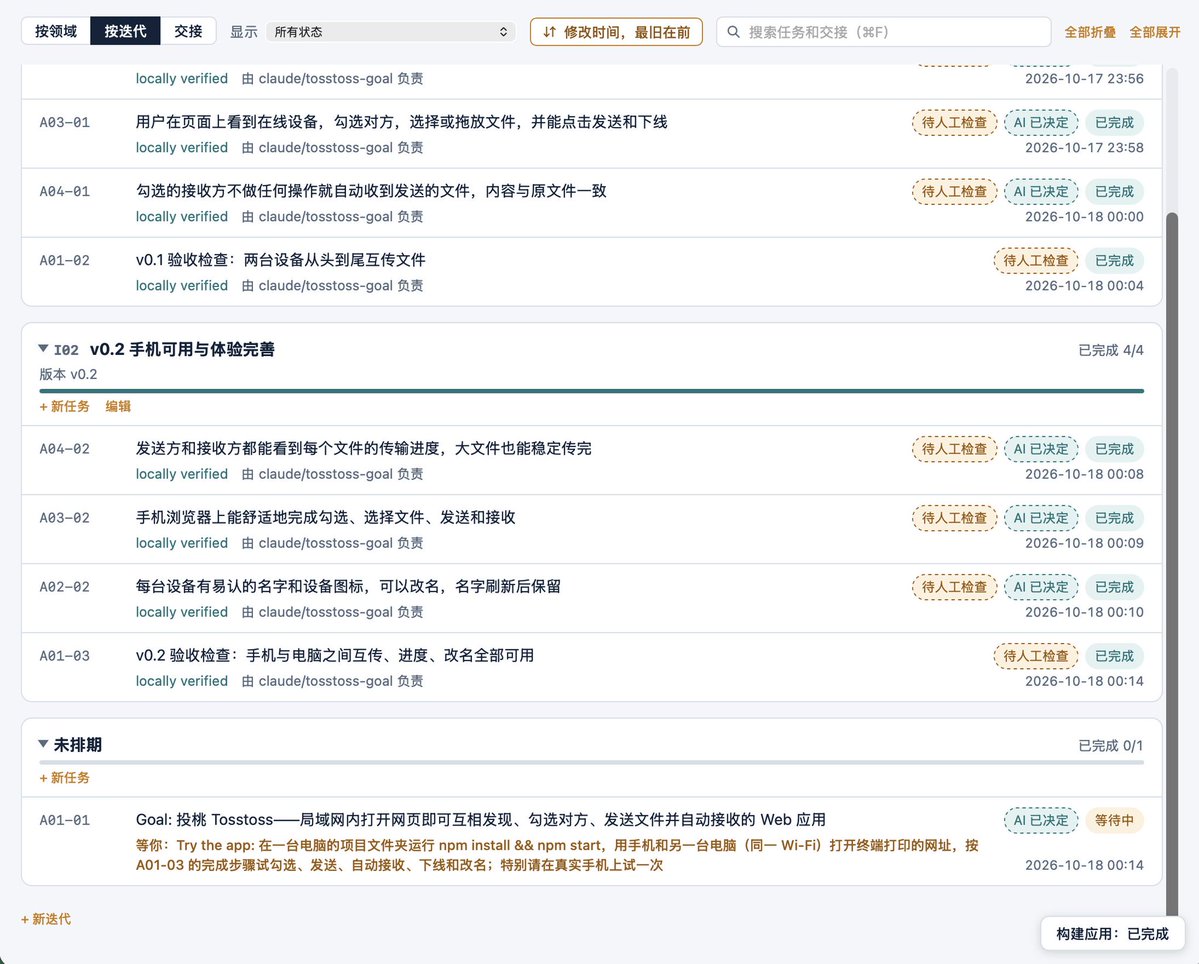Open task A04-01 勾选的接收方自动收到文件
The image size is (1199, 964).
(592, 203)
